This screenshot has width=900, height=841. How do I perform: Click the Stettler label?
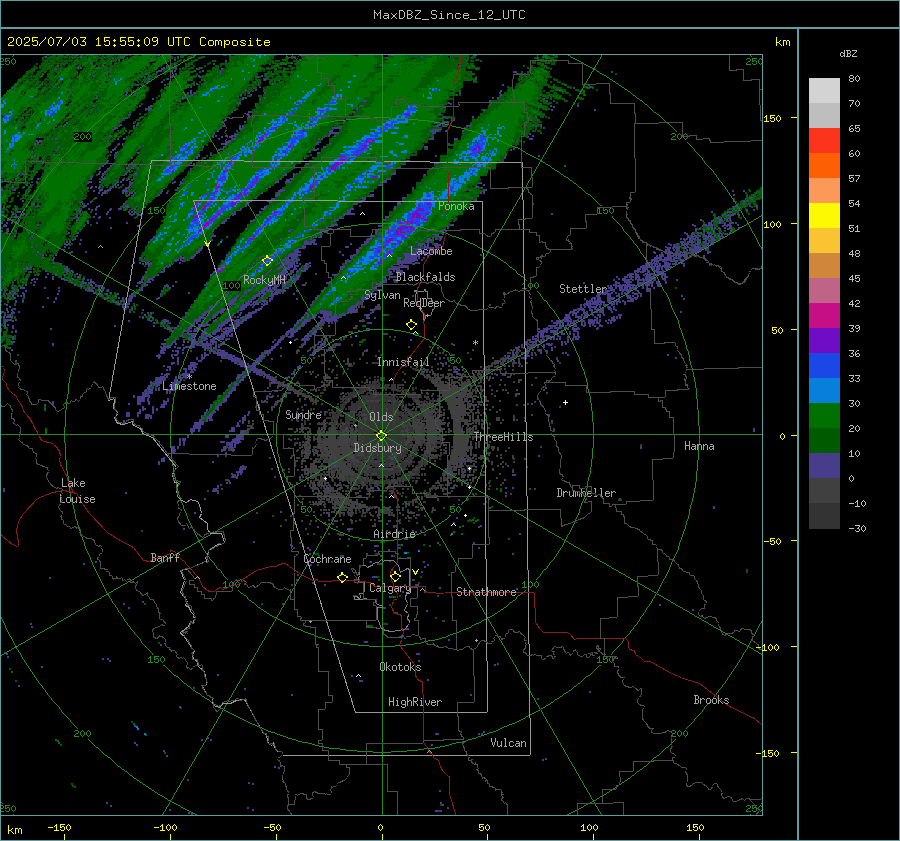pos(583,289)
